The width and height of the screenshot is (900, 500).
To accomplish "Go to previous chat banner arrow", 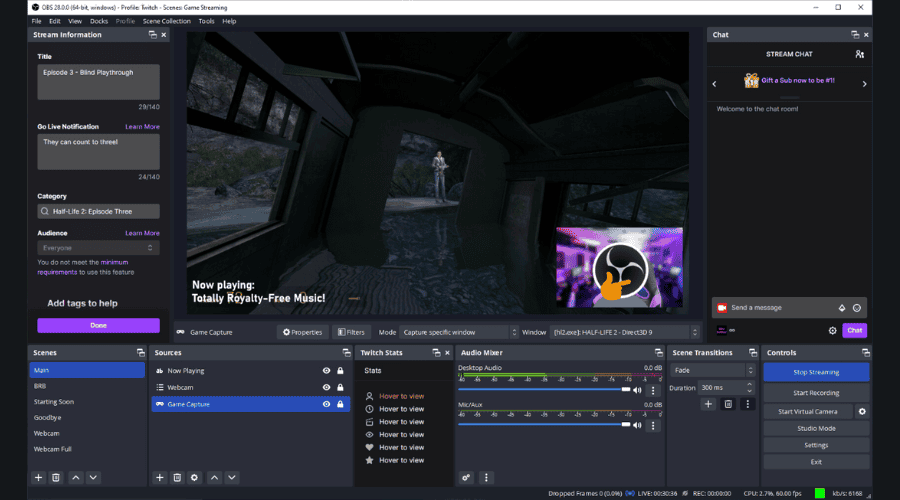I will click(x=715, y=84).
